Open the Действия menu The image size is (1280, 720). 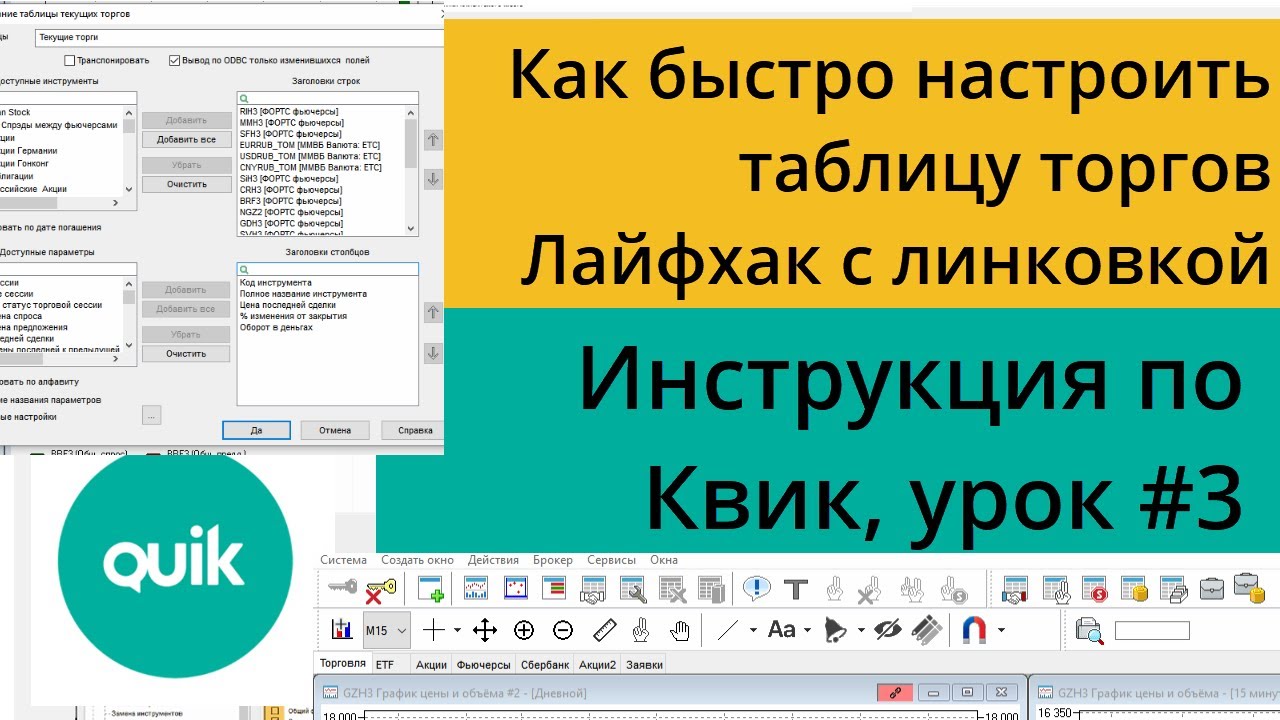(x=493, y=560)
